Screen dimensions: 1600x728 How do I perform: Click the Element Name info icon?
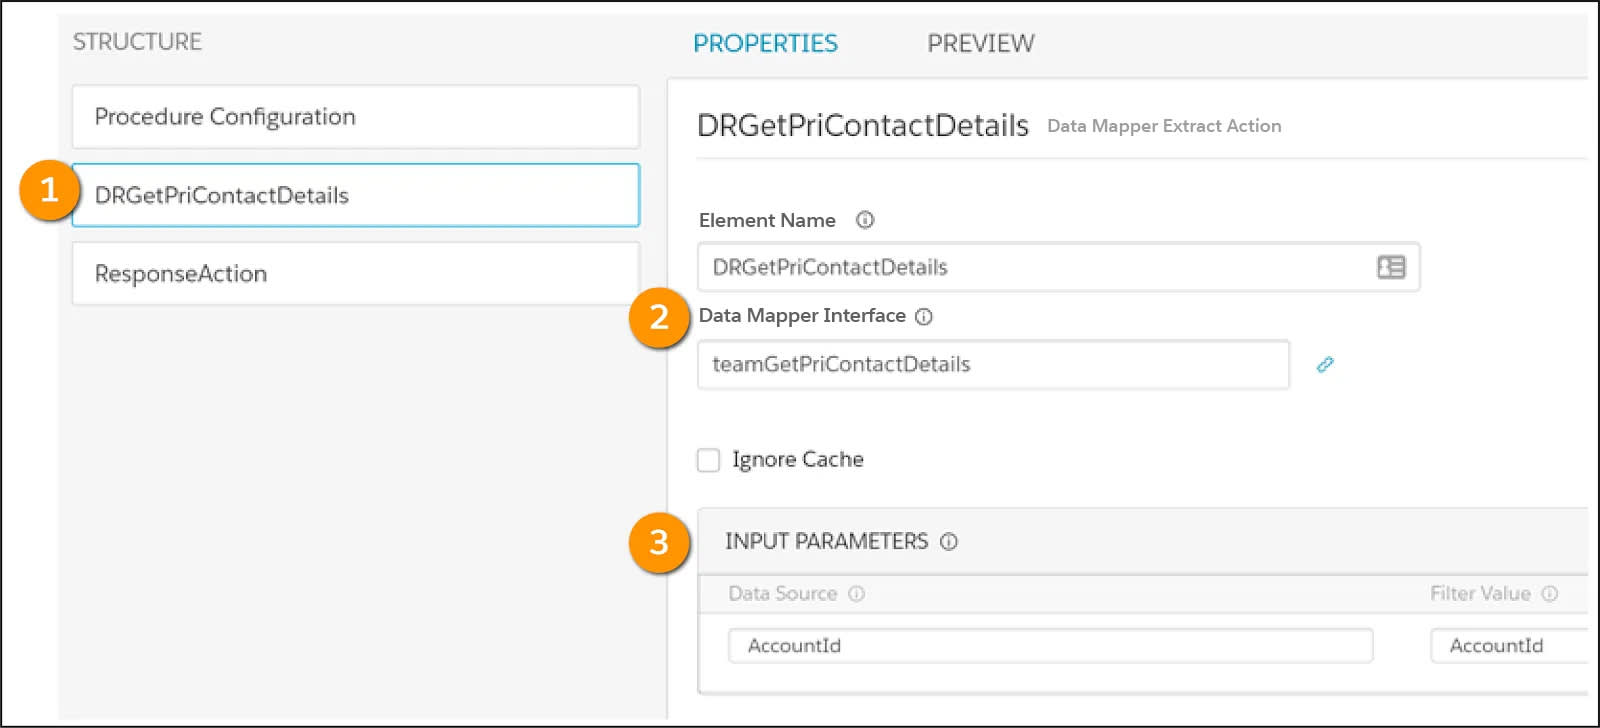(x=865, y=220)
